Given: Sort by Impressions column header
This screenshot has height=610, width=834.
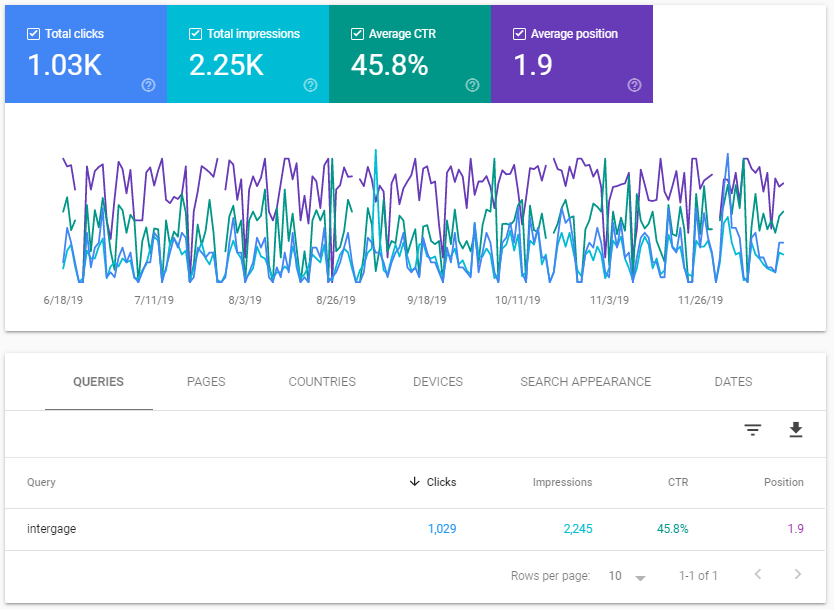Looking at the screenshot, I should [x=562, y=482].
